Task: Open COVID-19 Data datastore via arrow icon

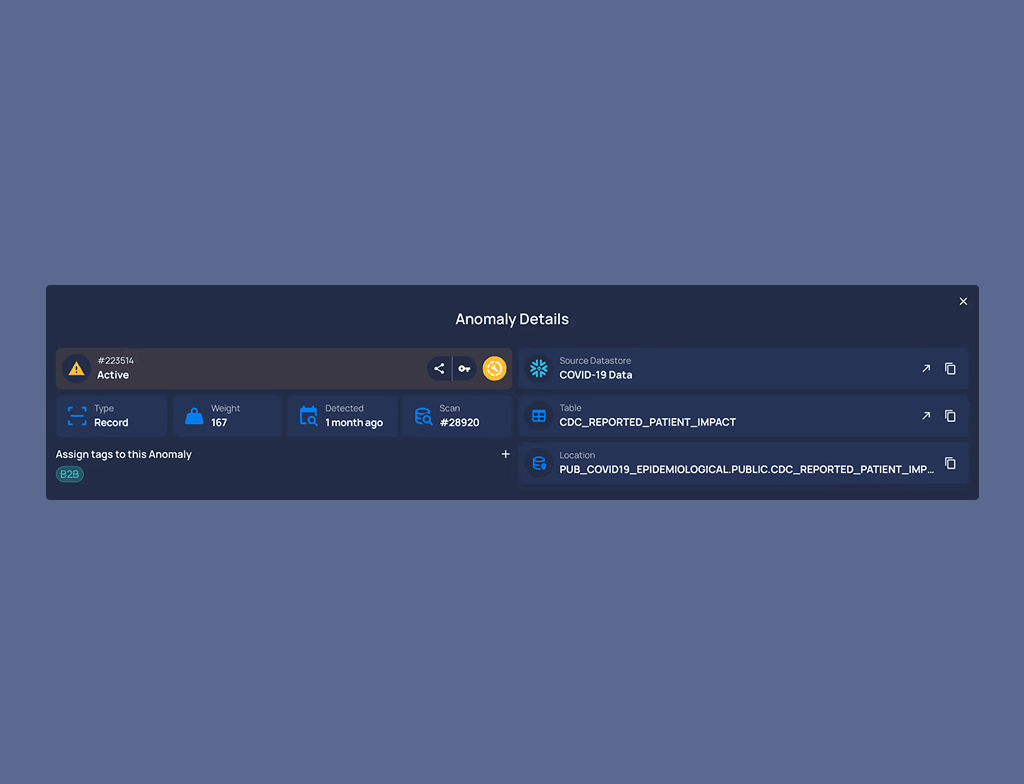Action: (x=926, y=368)
